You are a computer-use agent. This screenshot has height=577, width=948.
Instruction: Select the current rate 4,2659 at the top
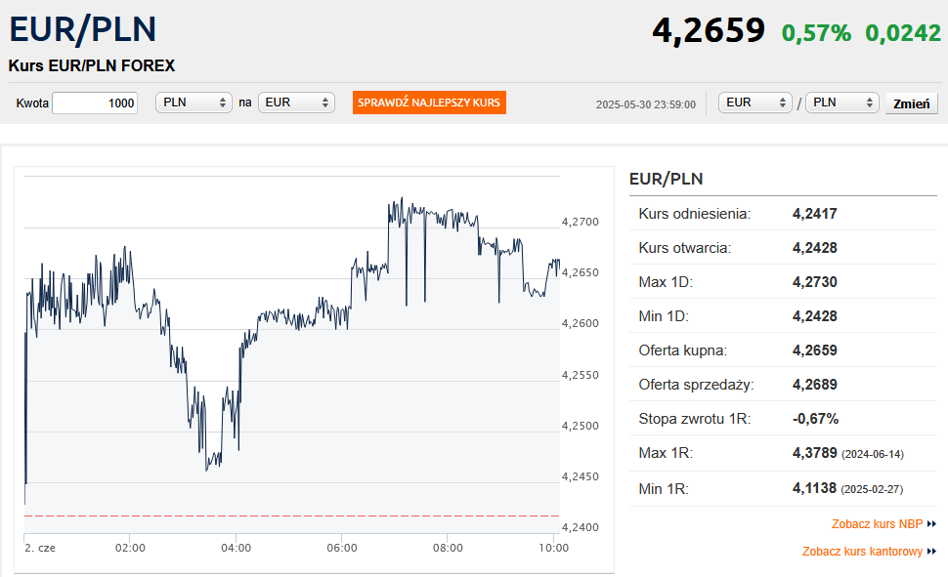[708, 31]
